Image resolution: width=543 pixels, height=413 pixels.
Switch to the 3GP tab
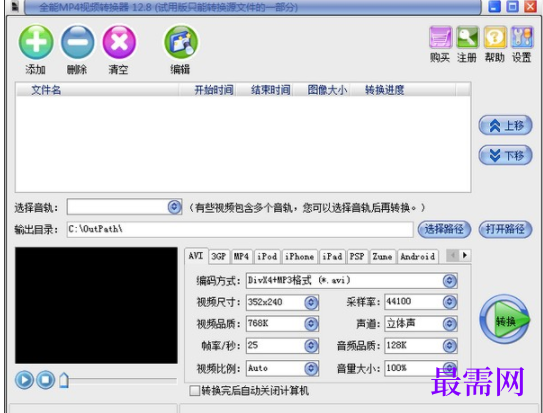click(219, 257)
